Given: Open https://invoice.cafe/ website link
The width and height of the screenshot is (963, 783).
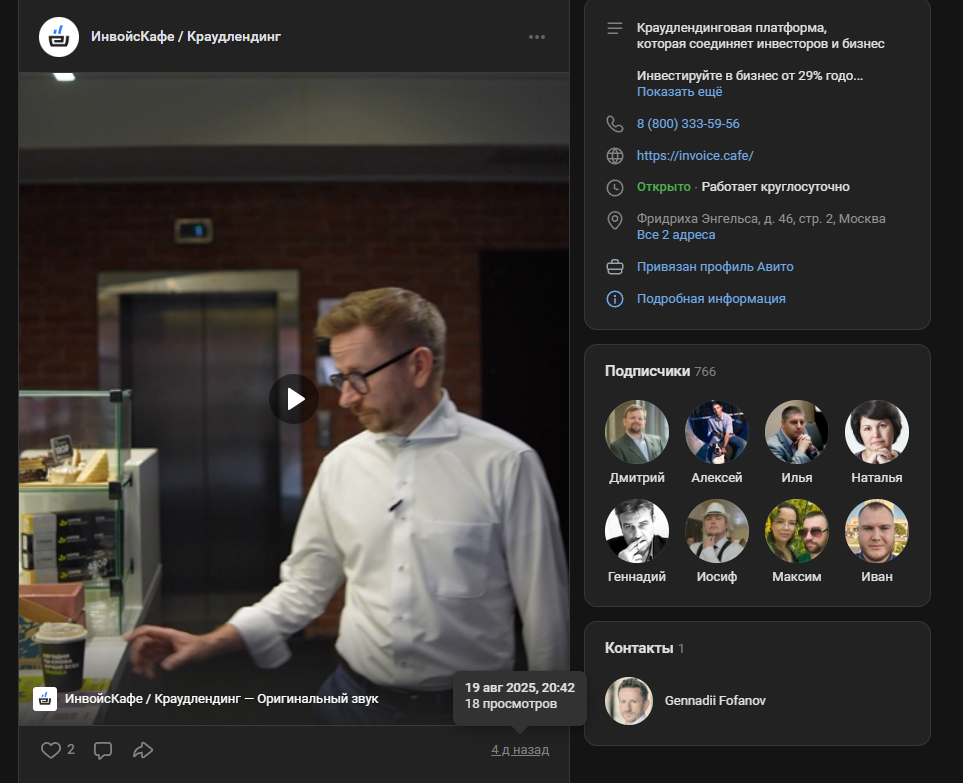Looking at the screenshot, I should click(695, 156).
